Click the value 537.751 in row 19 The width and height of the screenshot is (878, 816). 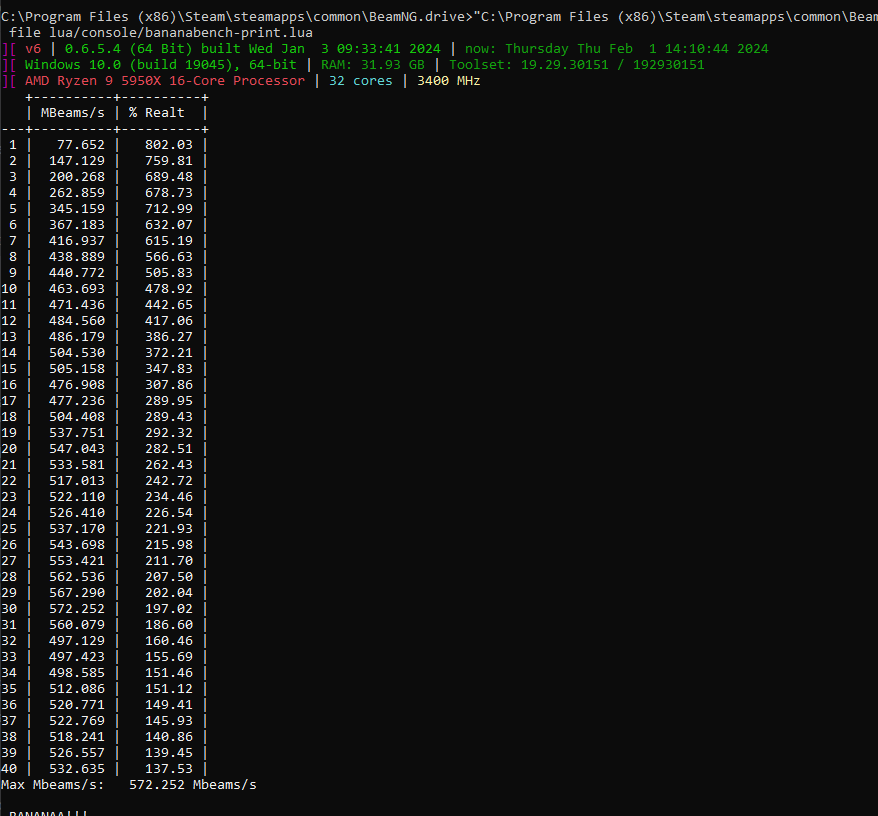tap(77, 433)
